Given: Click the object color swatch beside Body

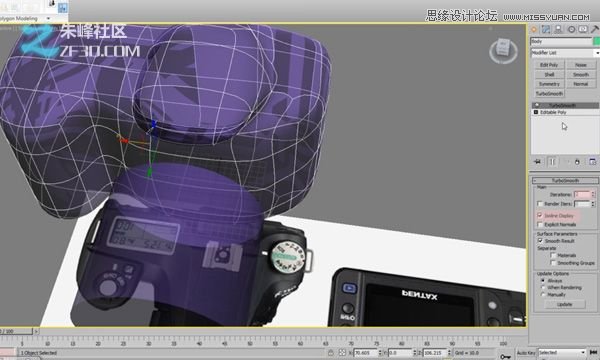Looking at the screenshot, I should click(597, 41).
